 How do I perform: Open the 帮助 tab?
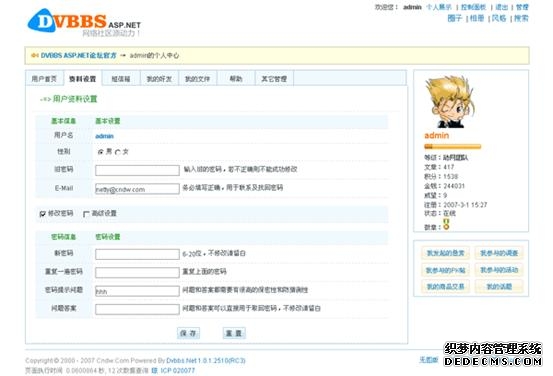click(x=236, y=79)
